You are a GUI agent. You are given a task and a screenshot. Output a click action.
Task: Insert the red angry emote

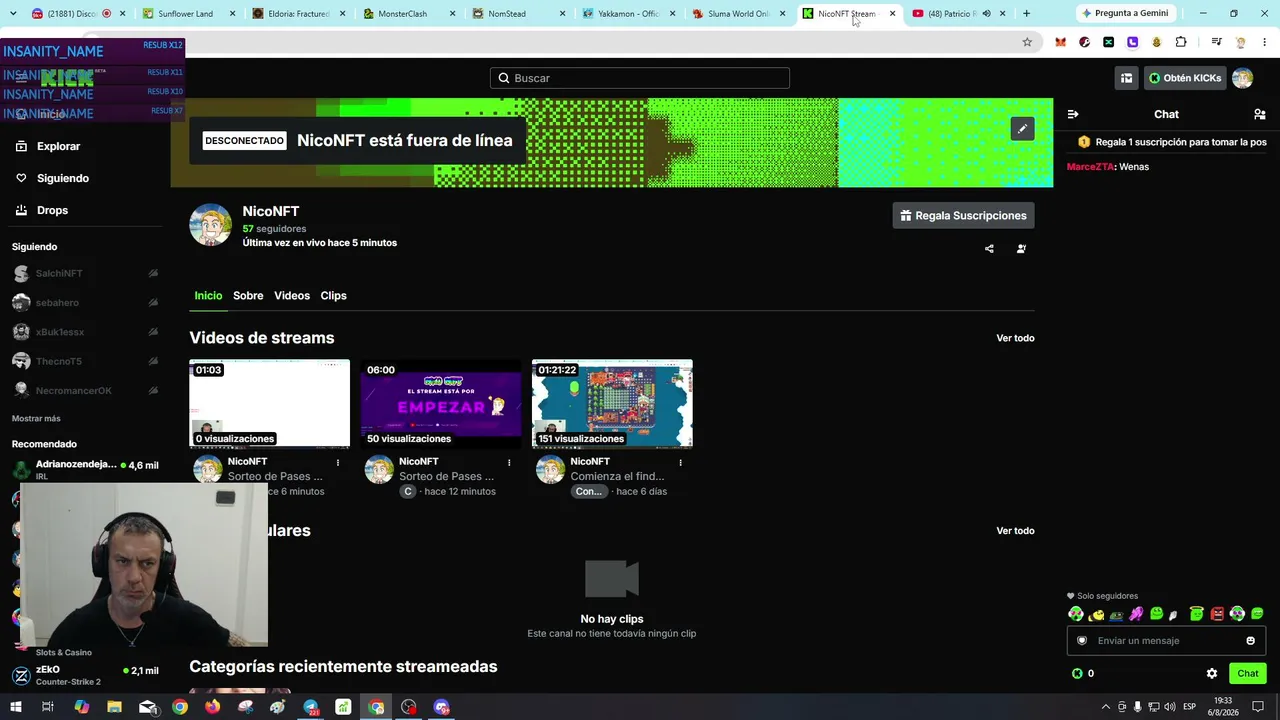pos(1217,614)
